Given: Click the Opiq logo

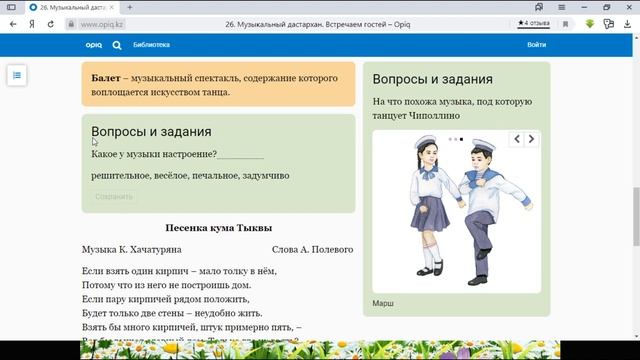Looking at the screenshot, I should point(93,45).
